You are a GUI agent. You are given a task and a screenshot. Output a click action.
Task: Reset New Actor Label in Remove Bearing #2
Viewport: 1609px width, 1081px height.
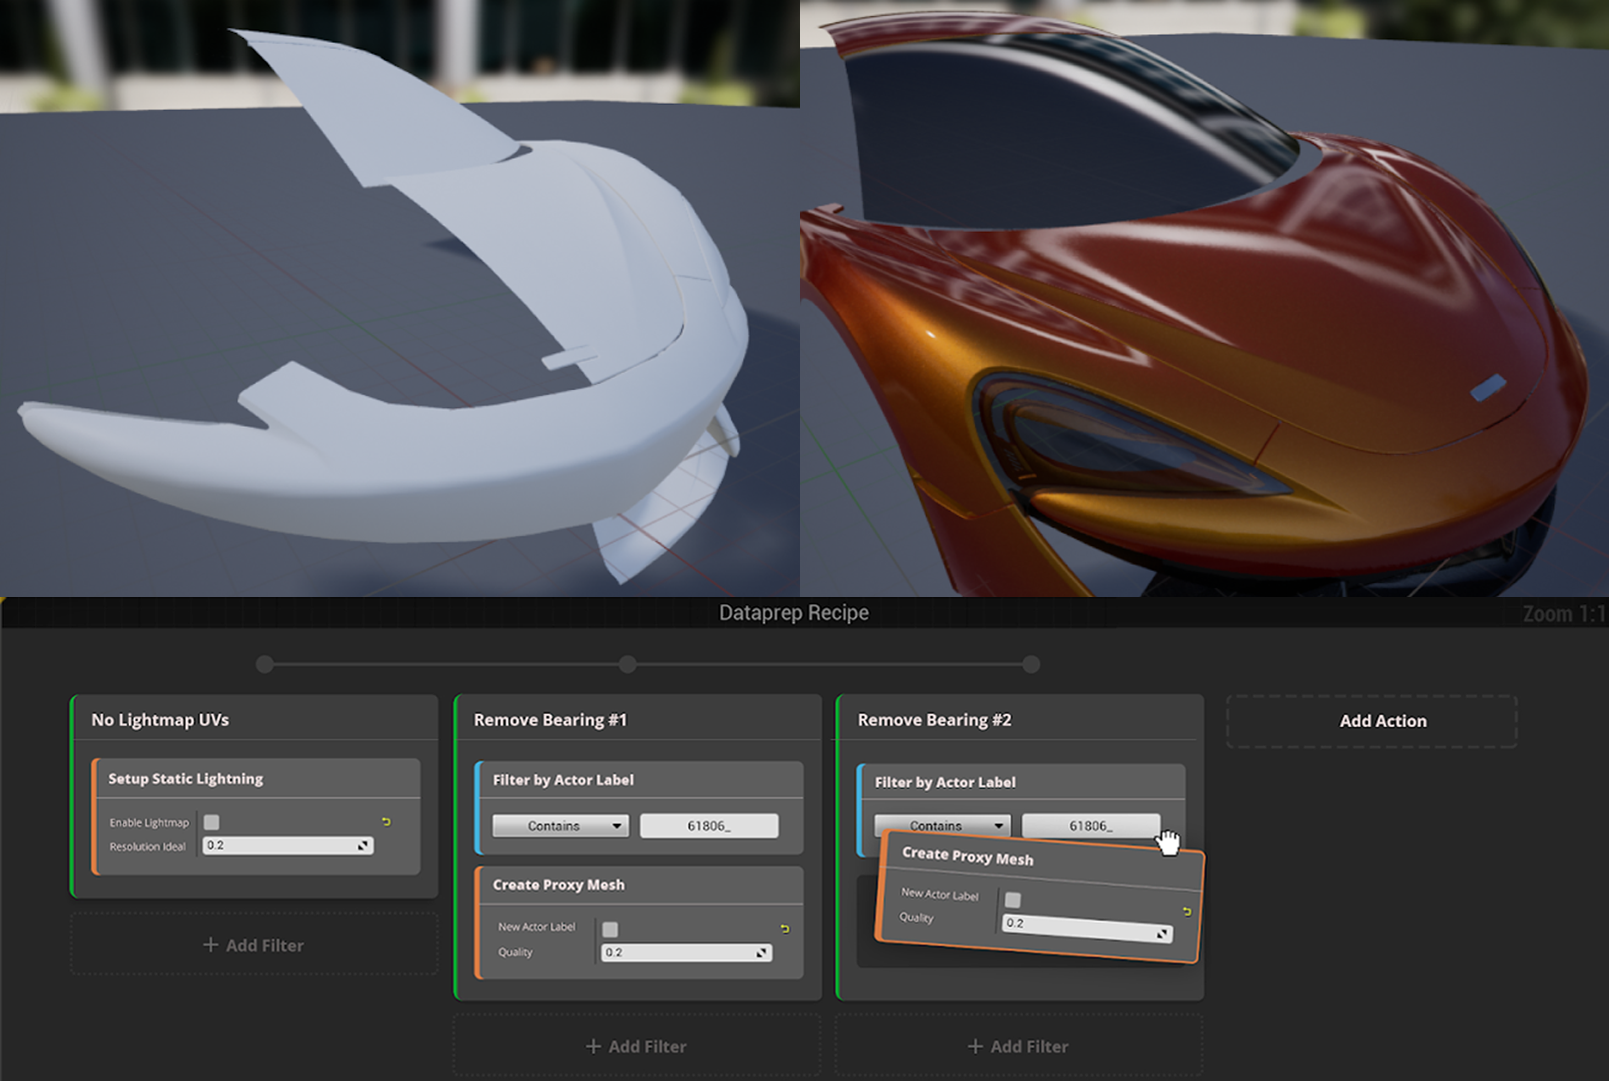click(1187, 912)
